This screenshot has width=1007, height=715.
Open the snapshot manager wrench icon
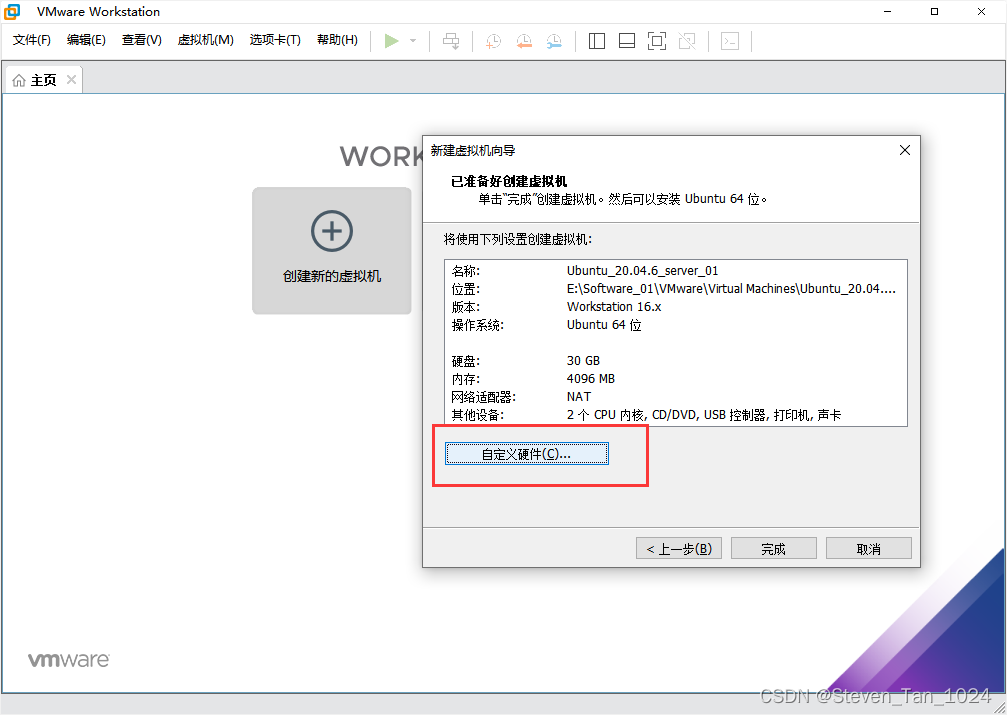pos(554,42)
